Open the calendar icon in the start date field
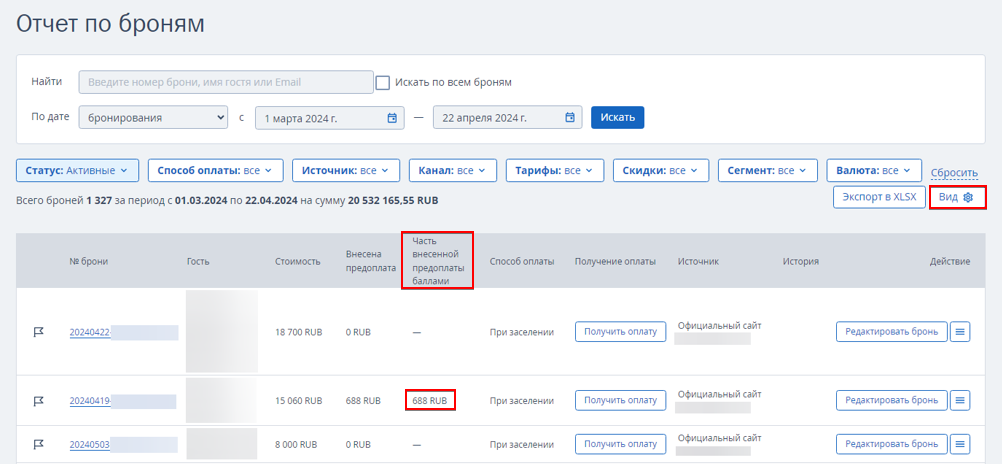The width and height of the screenshot is (1002, 464). [x=392, y=118]
